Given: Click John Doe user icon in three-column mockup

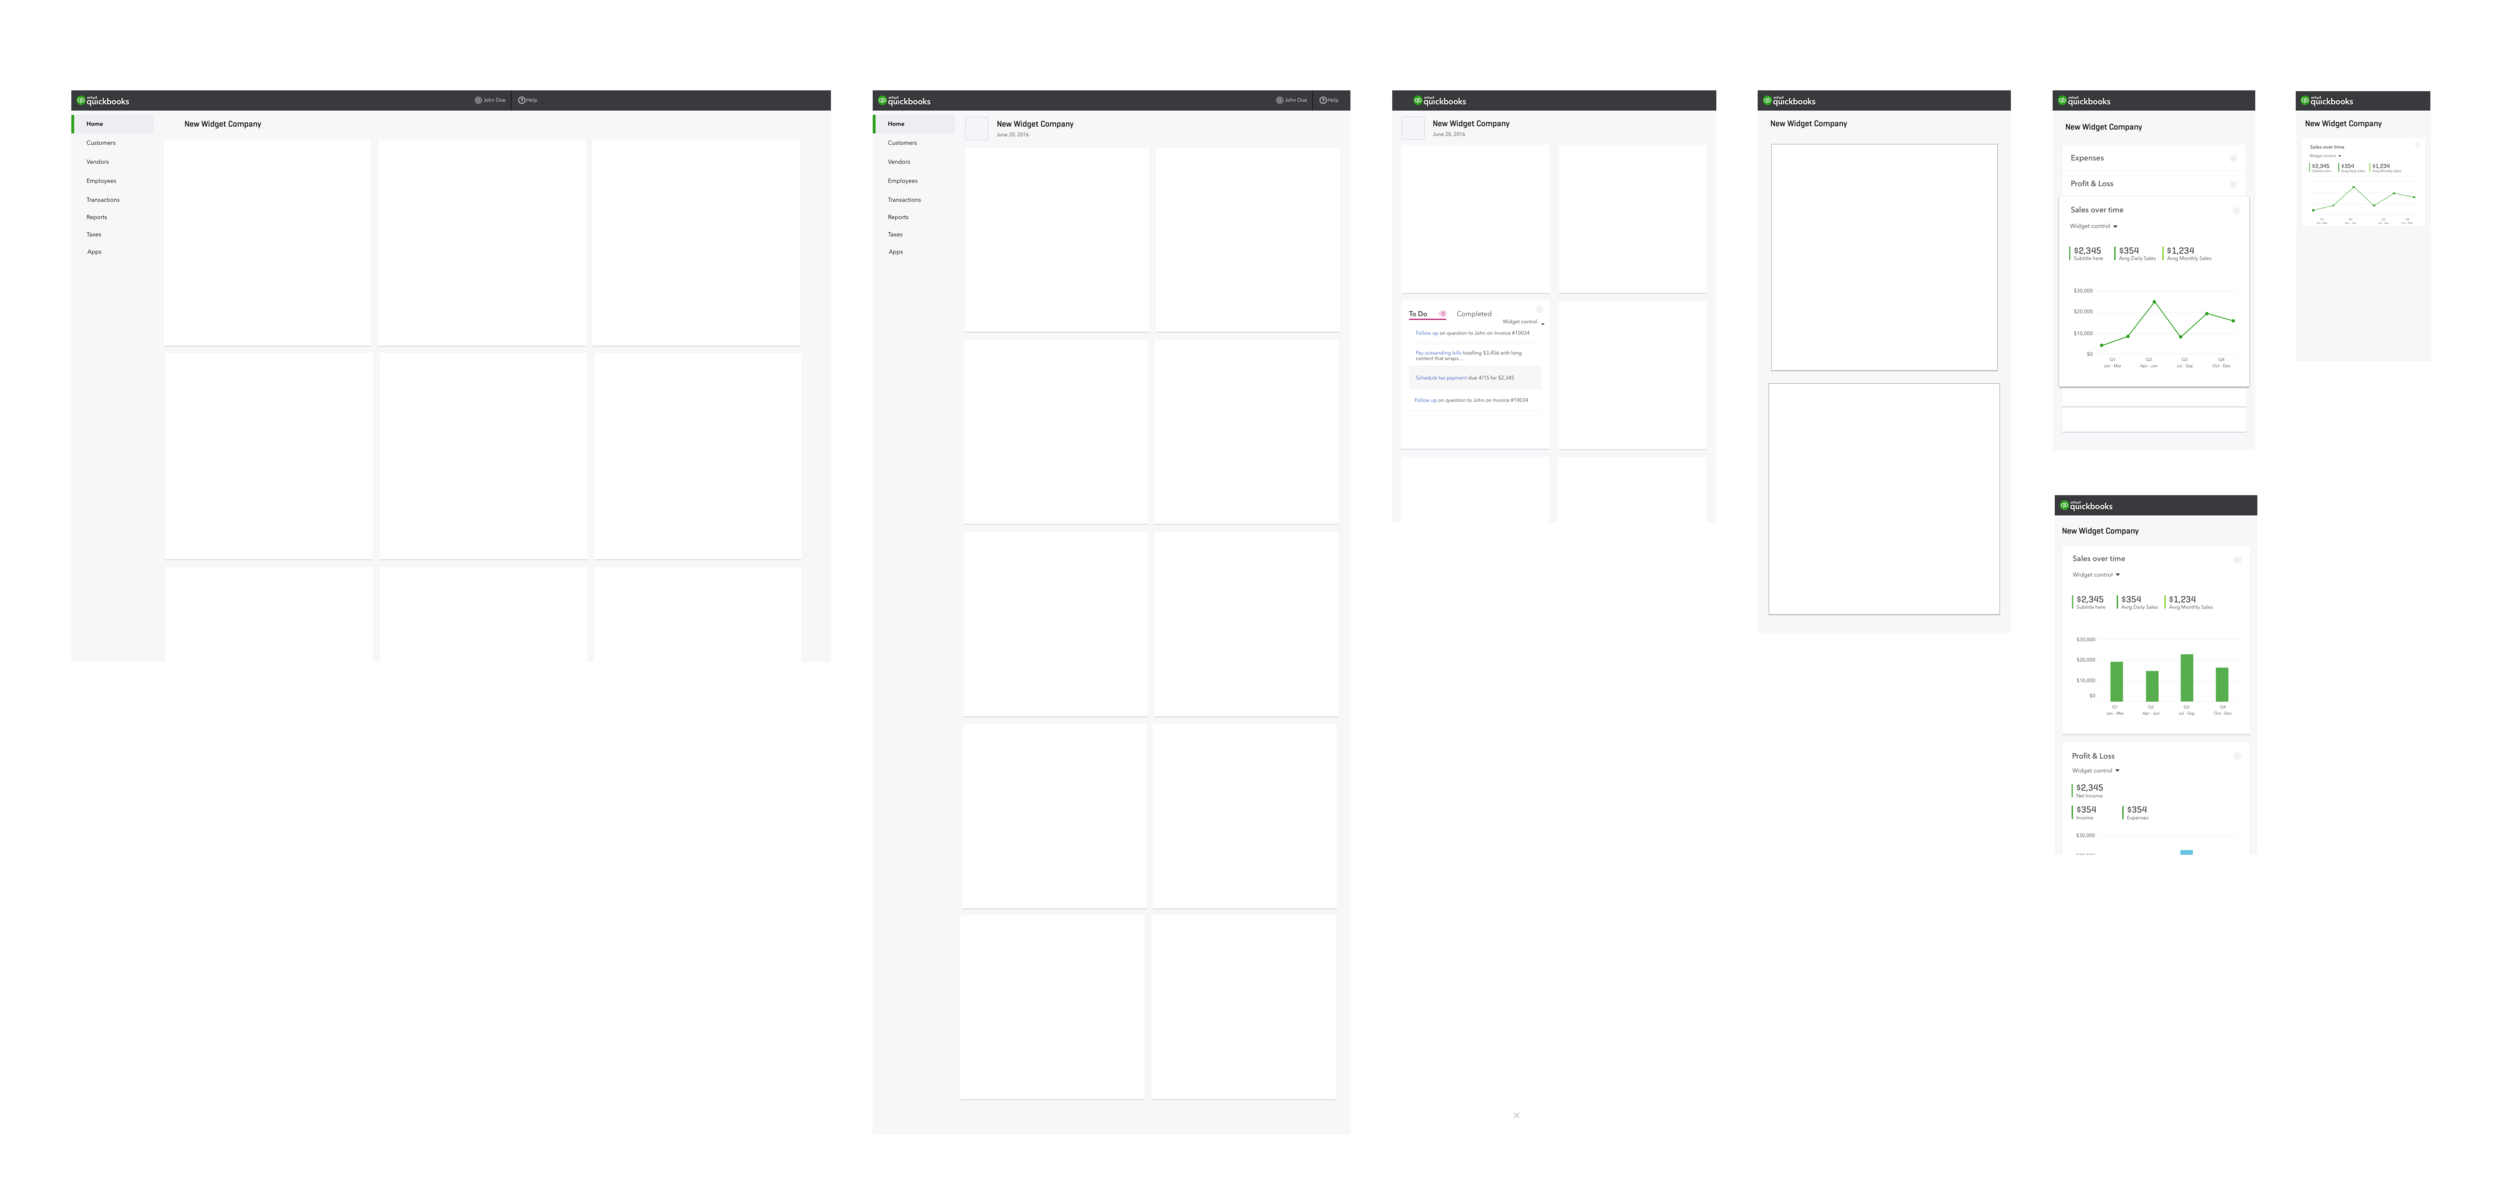Looking at the screenshot, I should (478, 100).
